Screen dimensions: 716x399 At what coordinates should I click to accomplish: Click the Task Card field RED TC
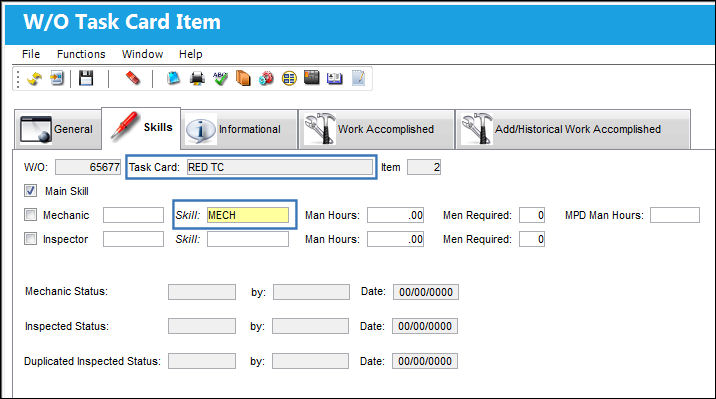[280, 167]
